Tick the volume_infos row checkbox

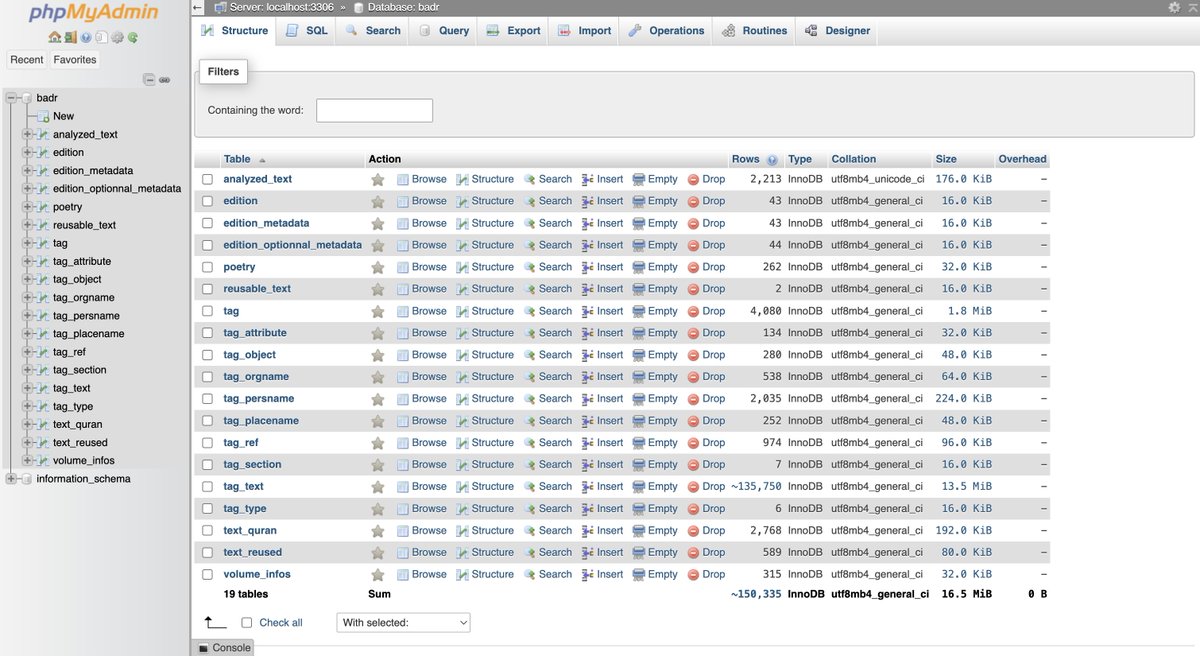pyautogui.click(x=207, y=575)
